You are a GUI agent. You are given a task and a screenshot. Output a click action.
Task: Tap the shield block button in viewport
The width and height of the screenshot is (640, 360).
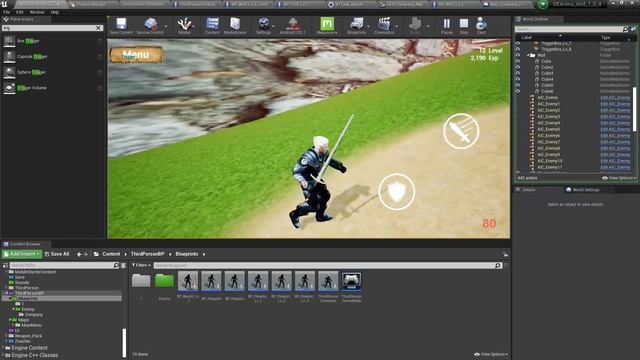pyautogui.click(x=397, y=192)
